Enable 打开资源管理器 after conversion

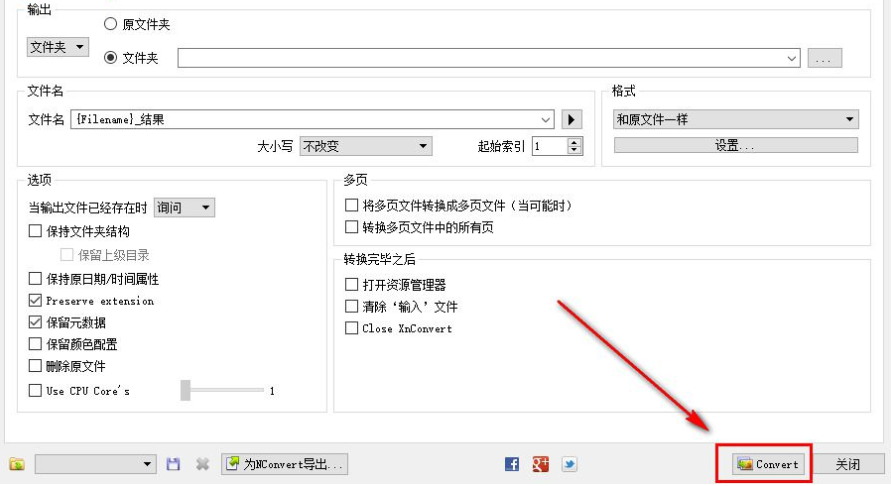pyautogui.click(x=352, y=284)
